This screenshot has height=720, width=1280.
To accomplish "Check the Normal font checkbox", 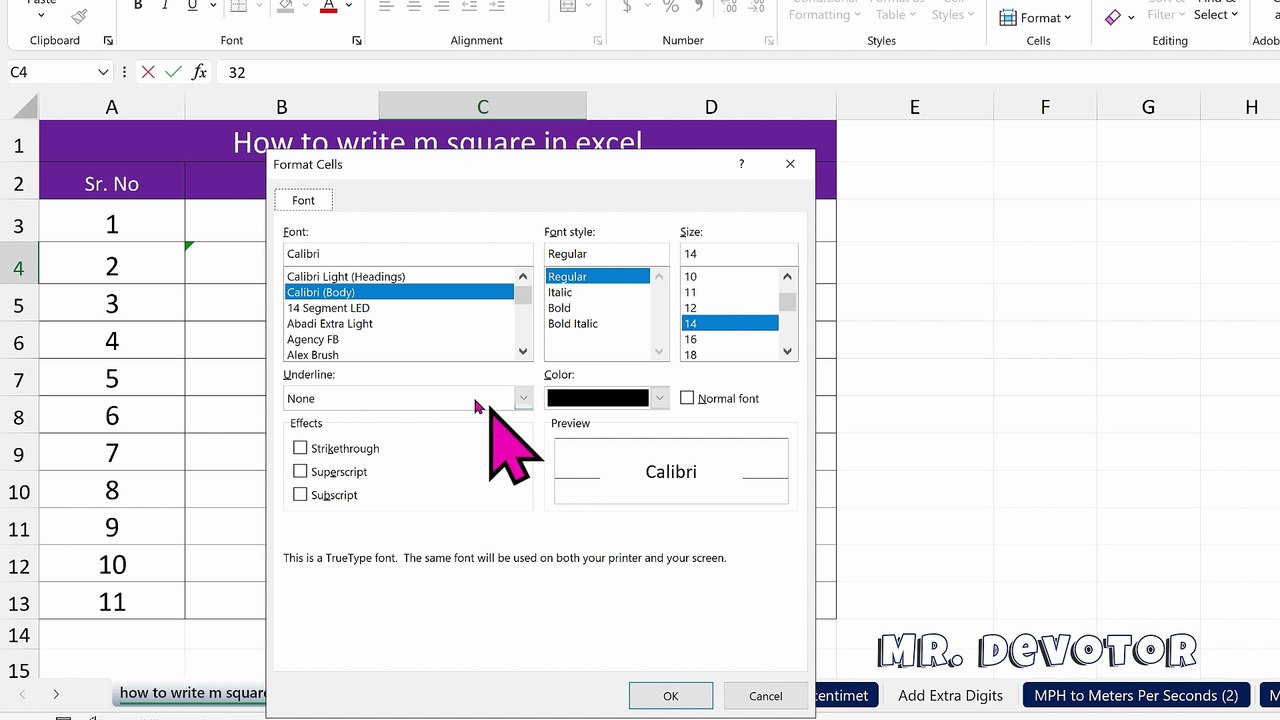I will point(687,398).
